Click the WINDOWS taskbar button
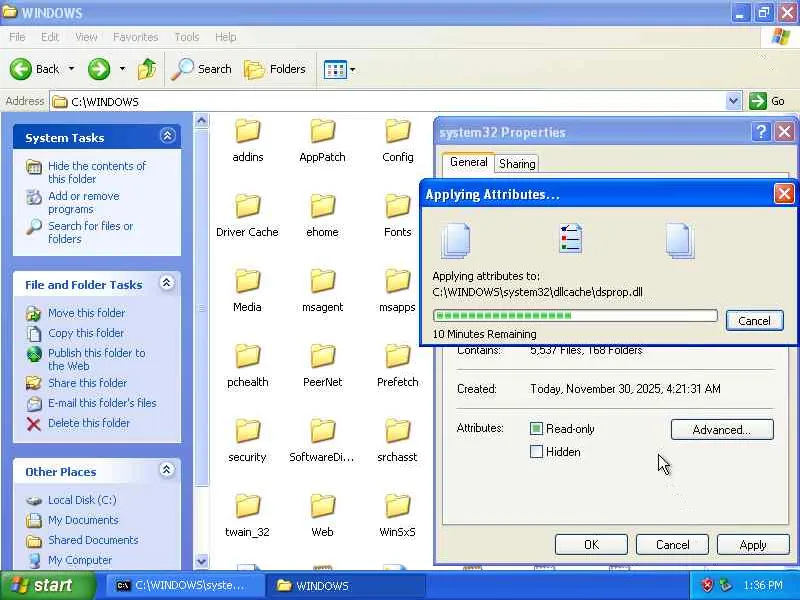This screenshot has height=600, width=800. (x=347, y=586)
